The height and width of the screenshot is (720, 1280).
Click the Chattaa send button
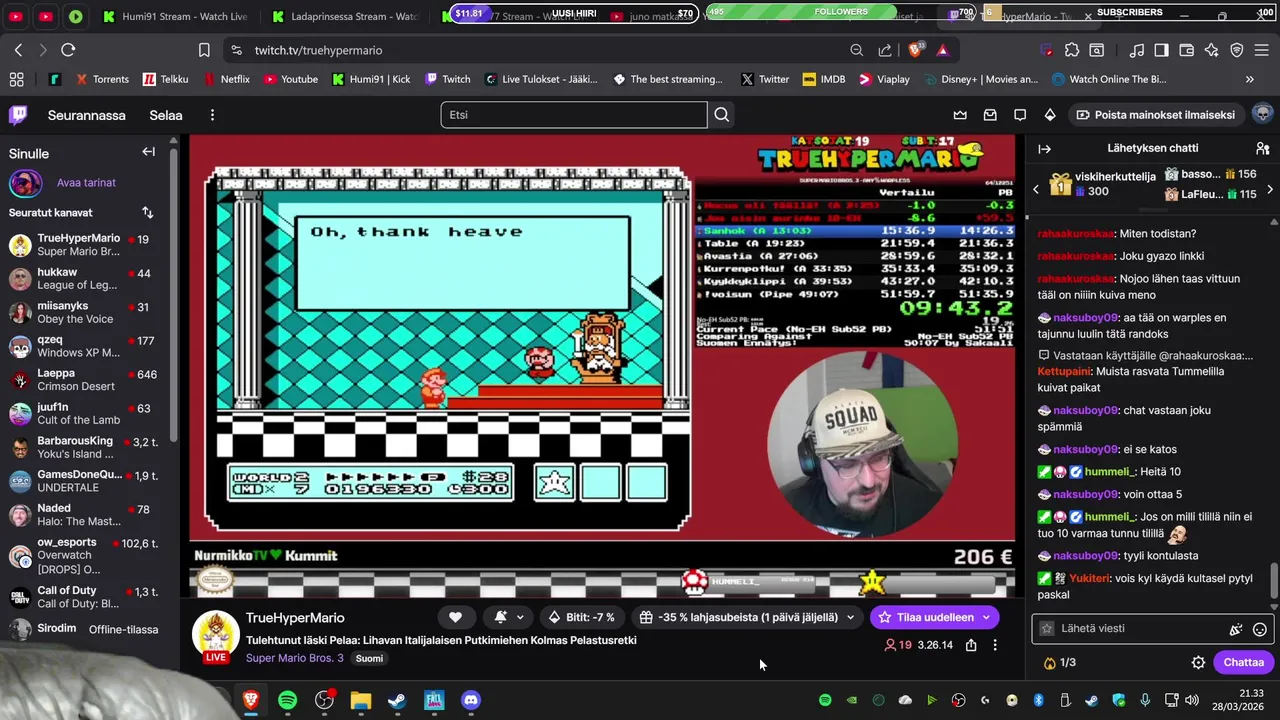click(x=1243, y=662)
